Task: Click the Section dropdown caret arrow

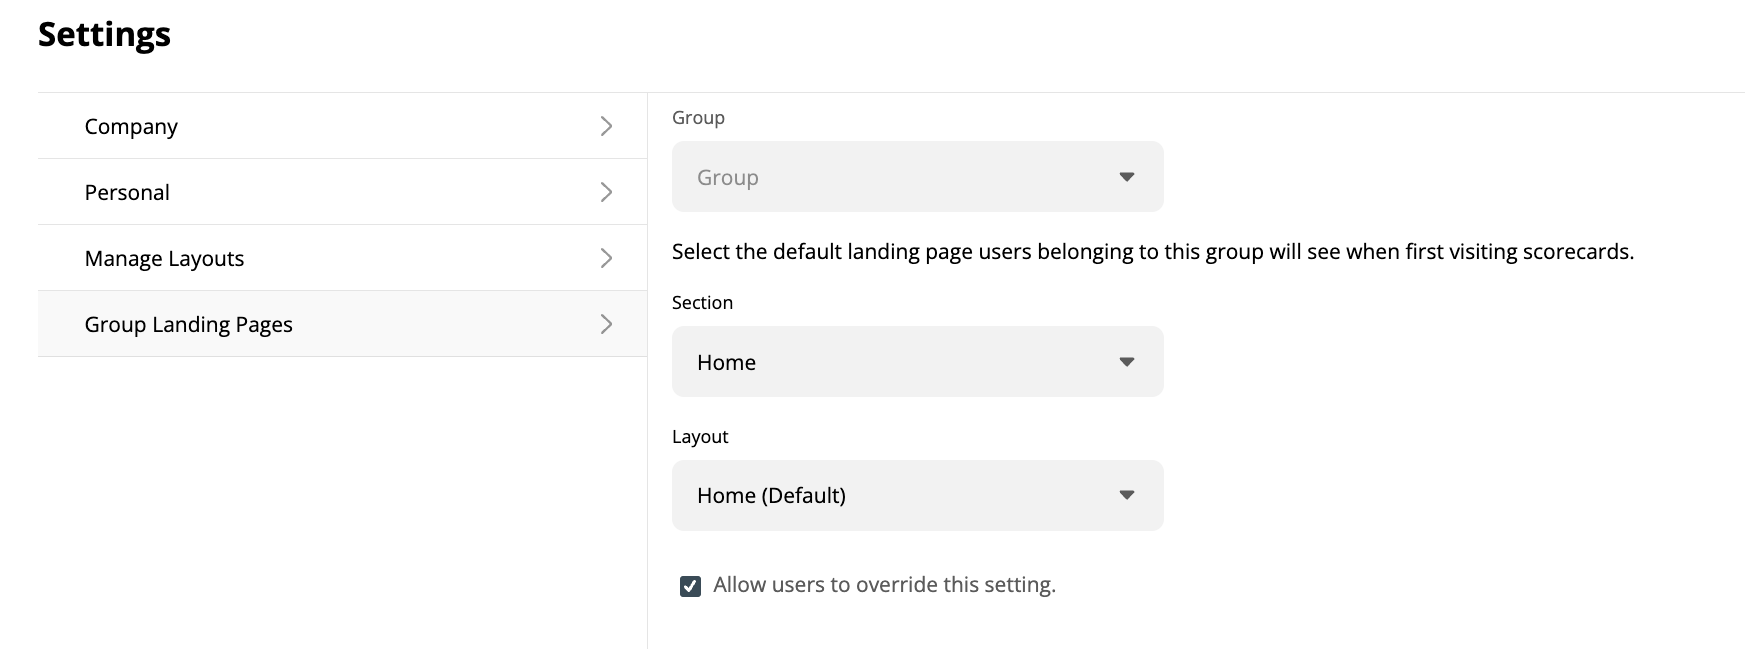Action: (1126, 362)
